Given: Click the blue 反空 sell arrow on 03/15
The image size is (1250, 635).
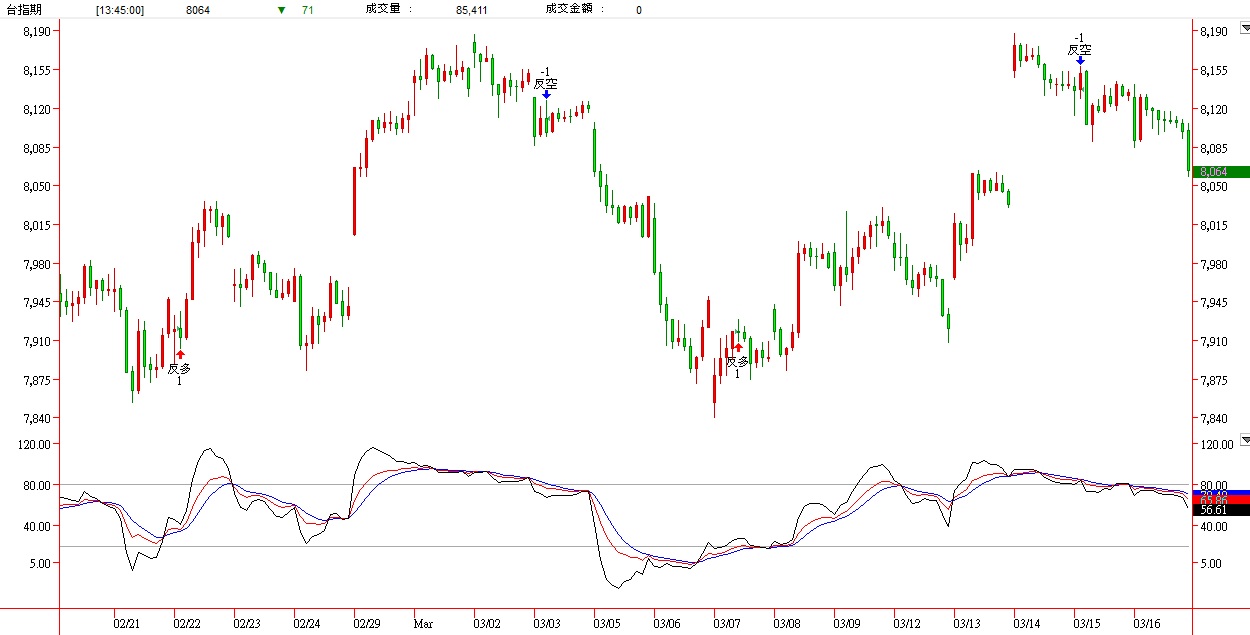Looking at the screenshot, I should (1080, 60).
